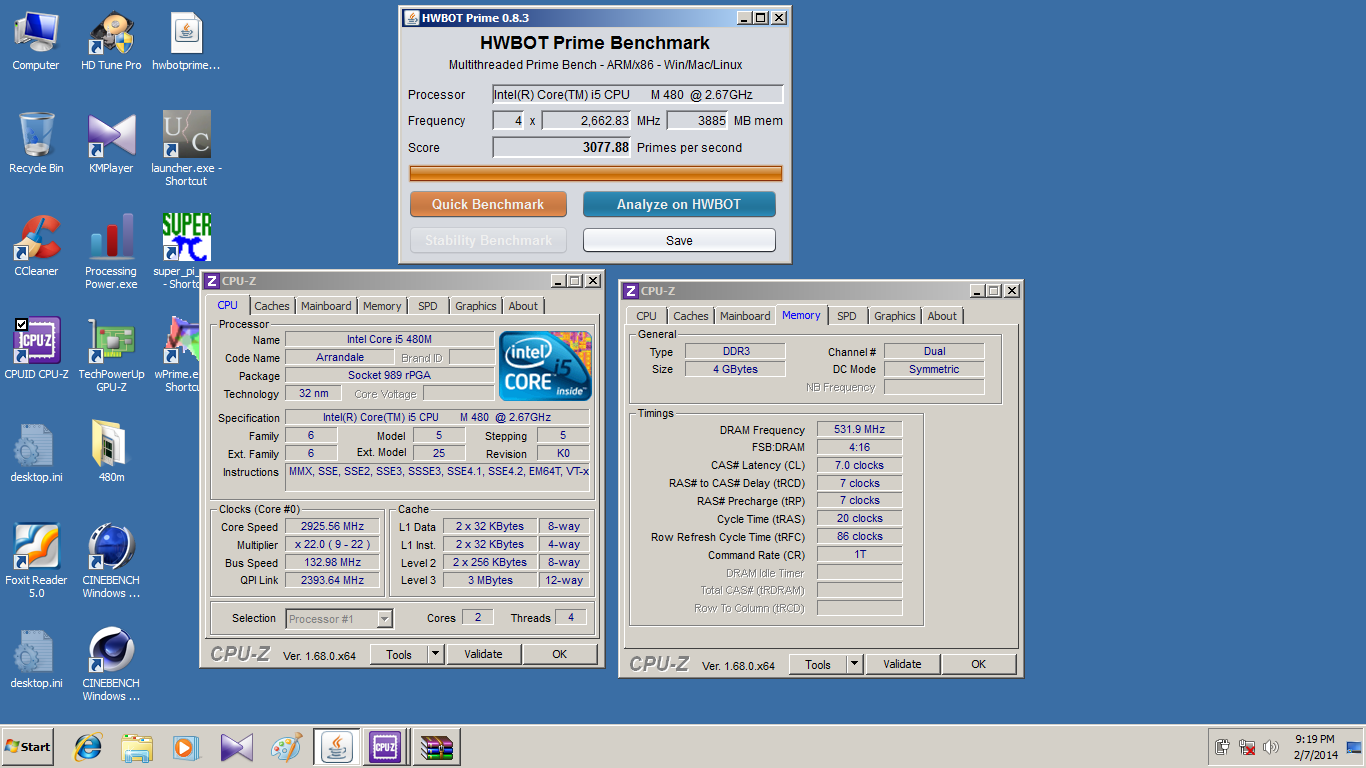The image size is (1366, 768).
Task: Open Paint from the taskbar
Action: click(286, 747)
